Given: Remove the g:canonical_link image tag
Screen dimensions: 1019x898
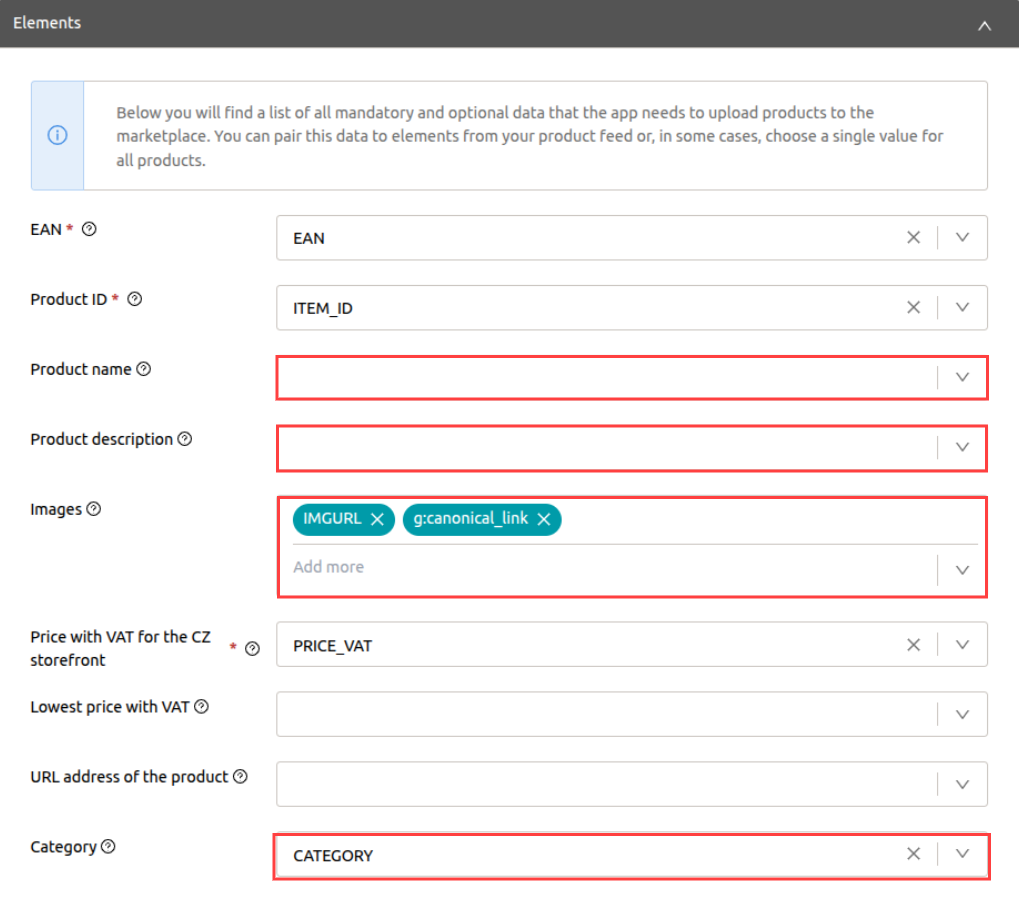Looking at the screenshot, I should [x=544, y=519].
